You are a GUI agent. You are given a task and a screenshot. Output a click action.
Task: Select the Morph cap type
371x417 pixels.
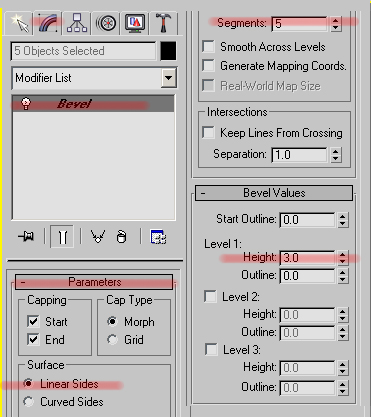click(x=112, y=321)
